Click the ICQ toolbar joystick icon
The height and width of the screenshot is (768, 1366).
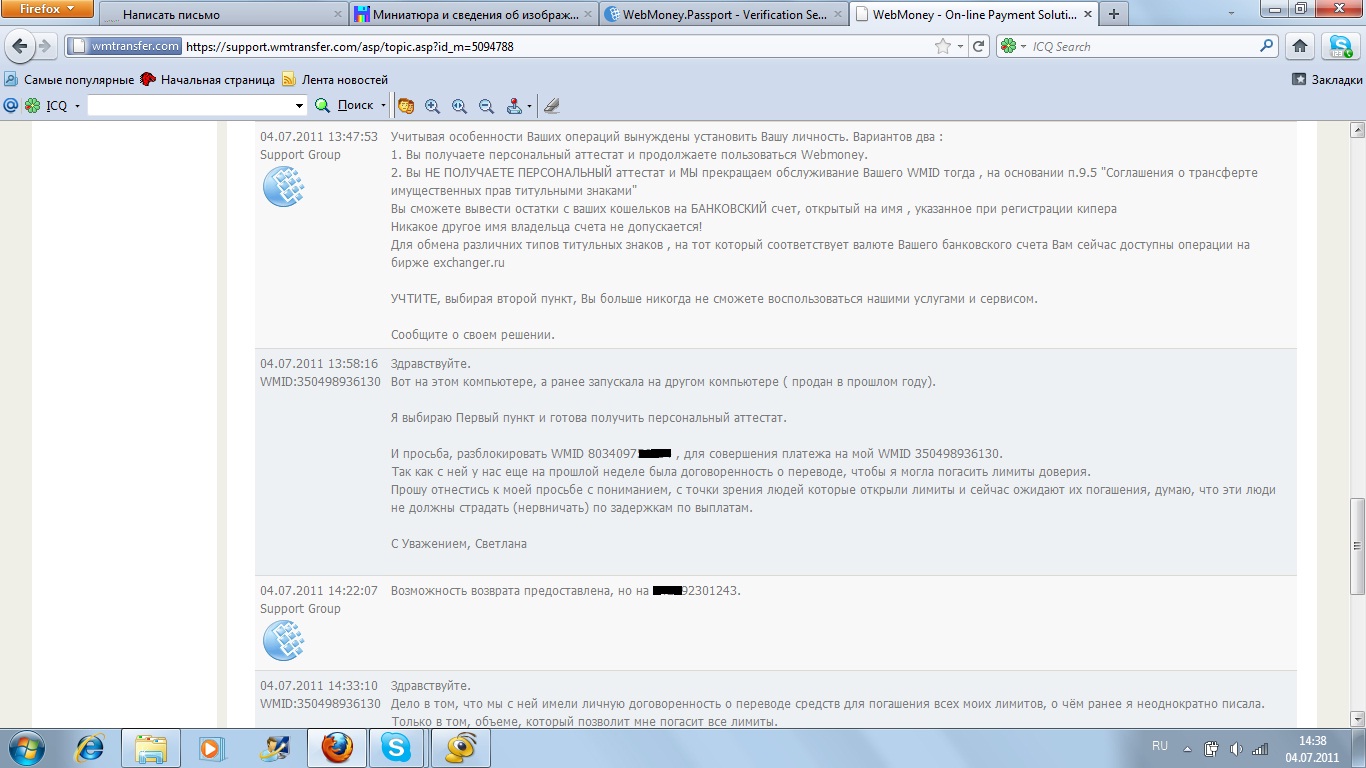pyautogui.click(x=514, y=105)
